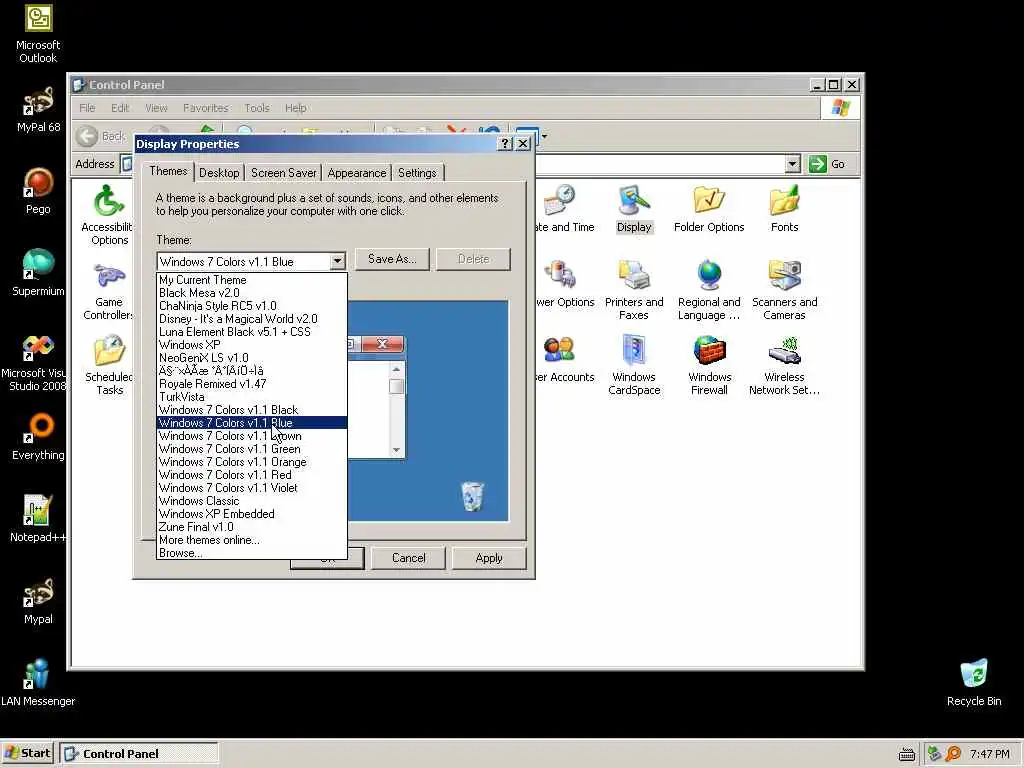1024x768 pixels.
Task: Open Microsoft Visual Studio 2008 shortcut
Action: coord(34,362)
